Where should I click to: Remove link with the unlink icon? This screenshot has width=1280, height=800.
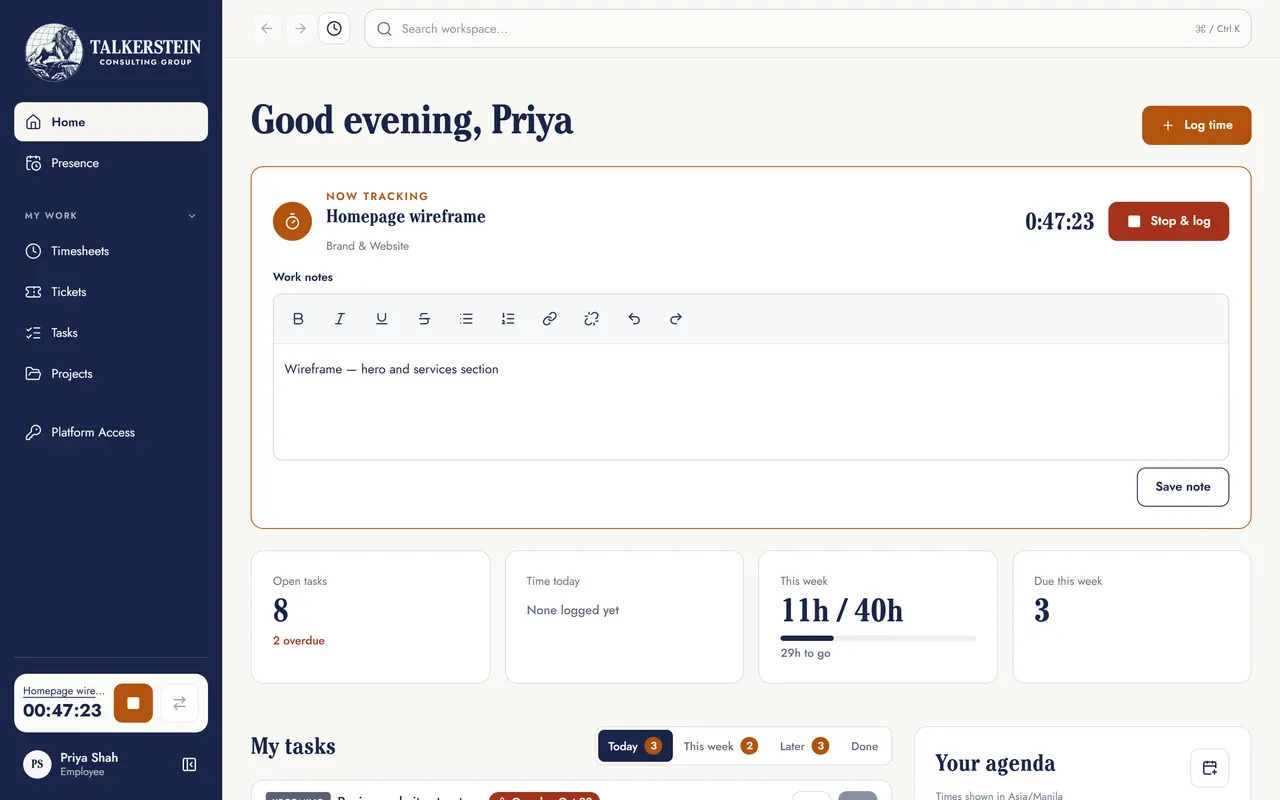[x=592, y=319]
